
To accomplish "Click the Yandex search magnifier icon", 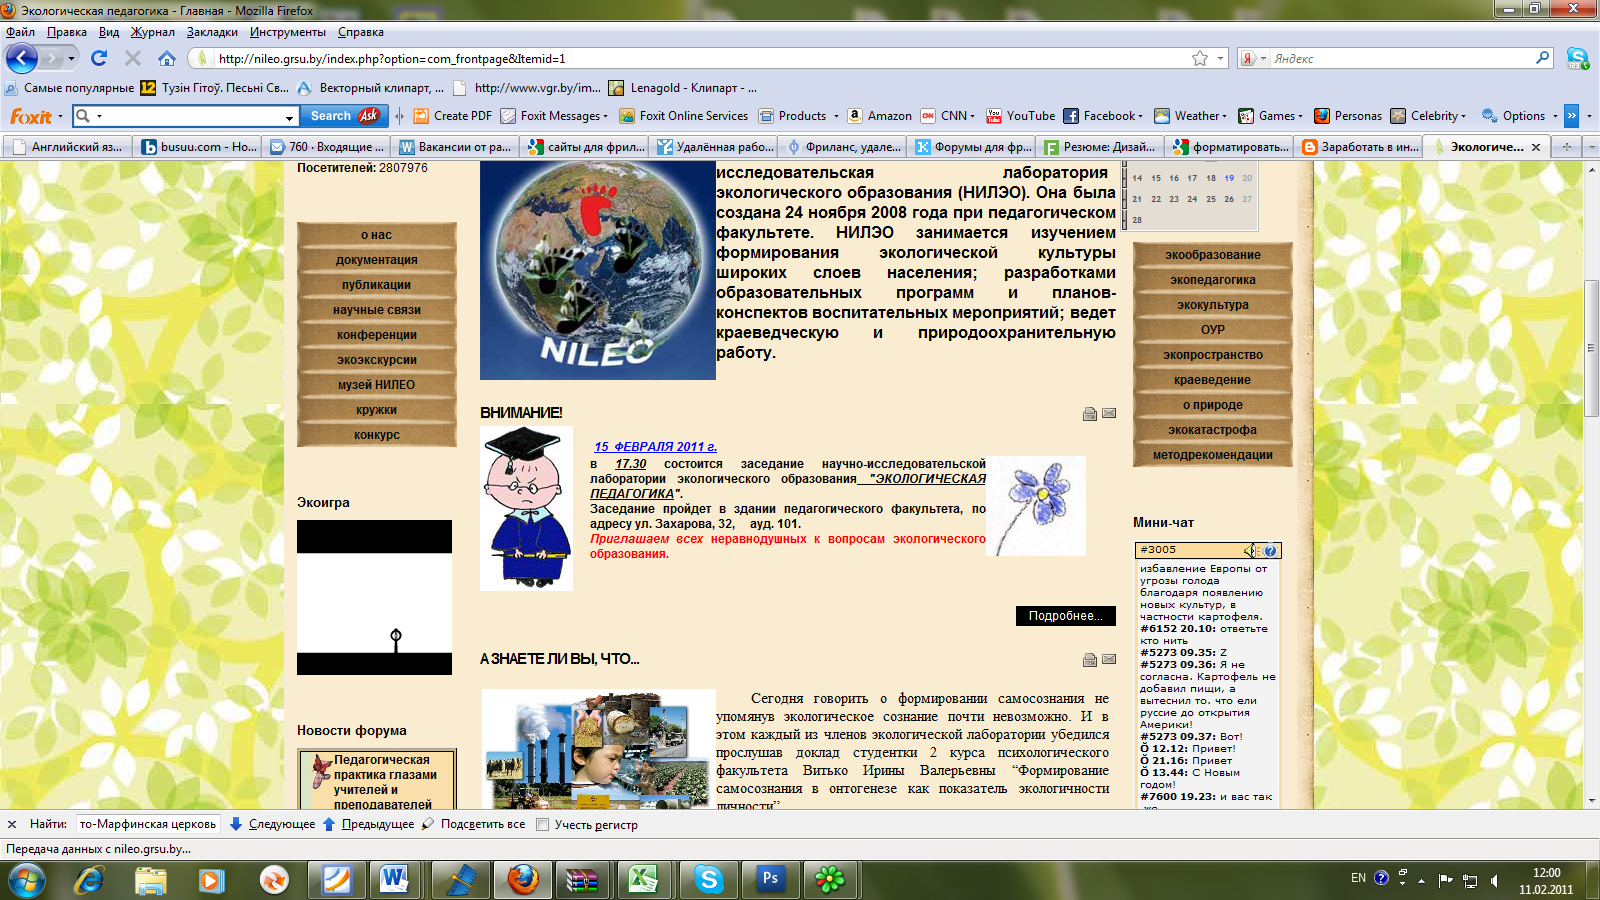I will pyautogui.click(x=1543, y=58).
